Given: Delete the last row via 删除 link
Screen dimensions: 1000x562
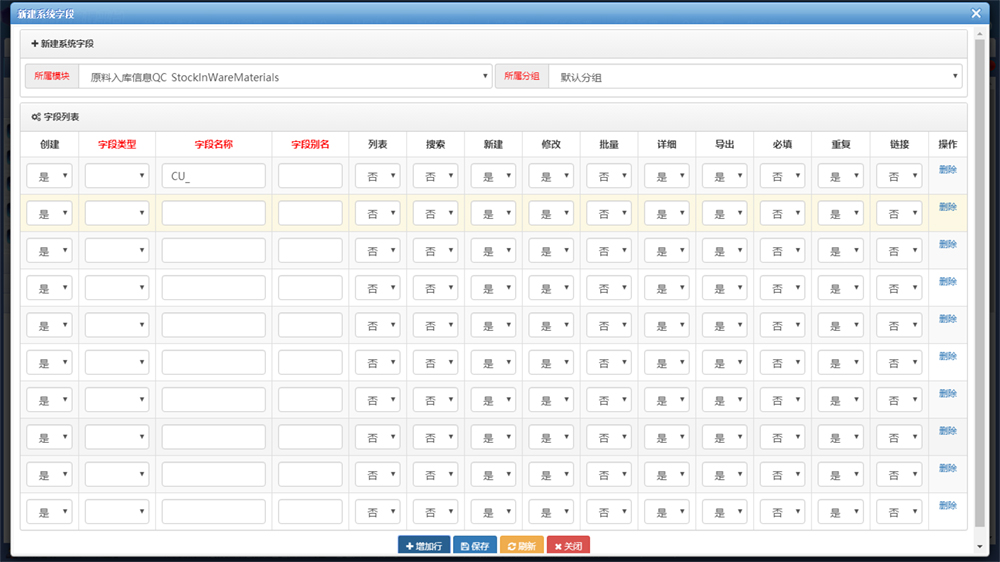Looking at the screenshot, I should 948,505.
